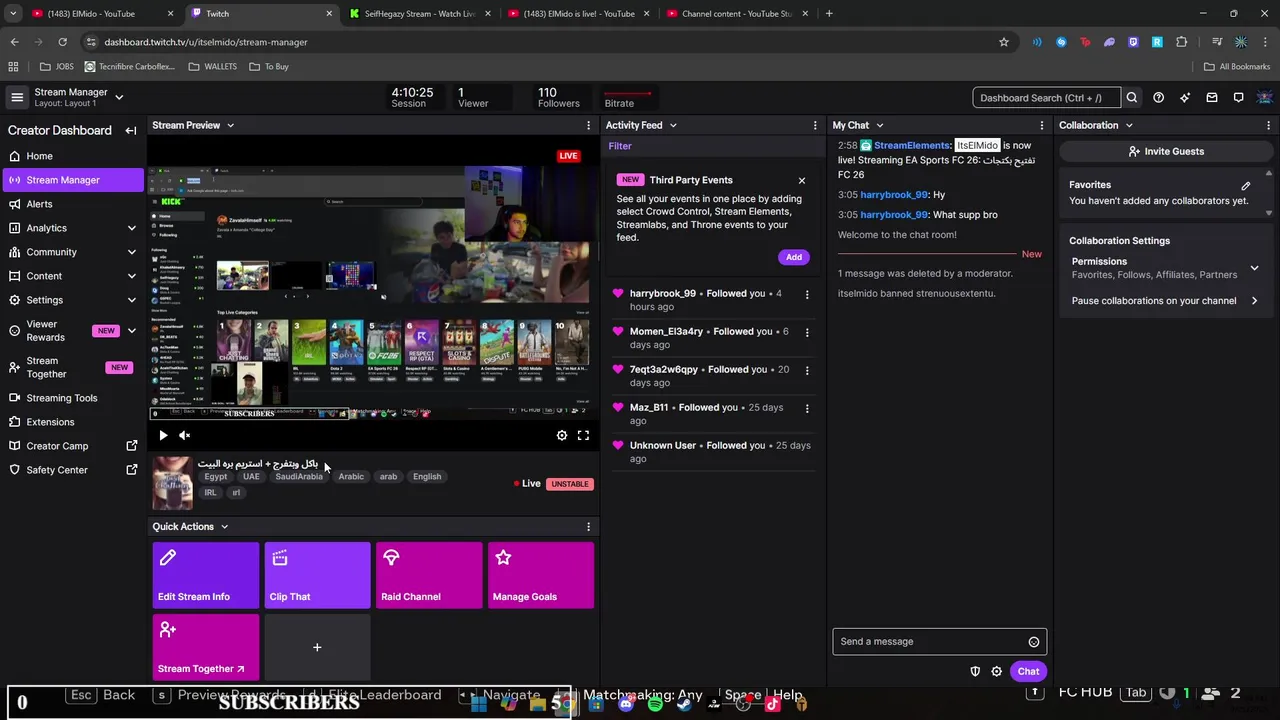
Task: Collapse the Creator Dashboard sidebar
Action: 130,130
